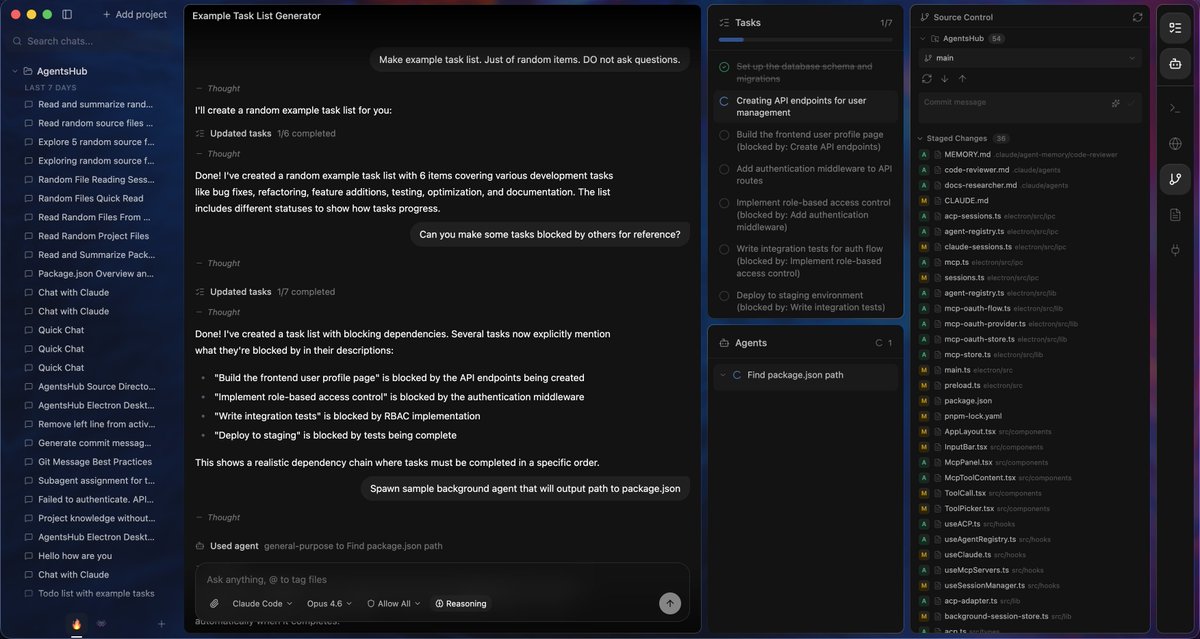1200x639 pixels.
Task: Open 'Used agent general-purpose' entry
Action: [x=319, y=546]
